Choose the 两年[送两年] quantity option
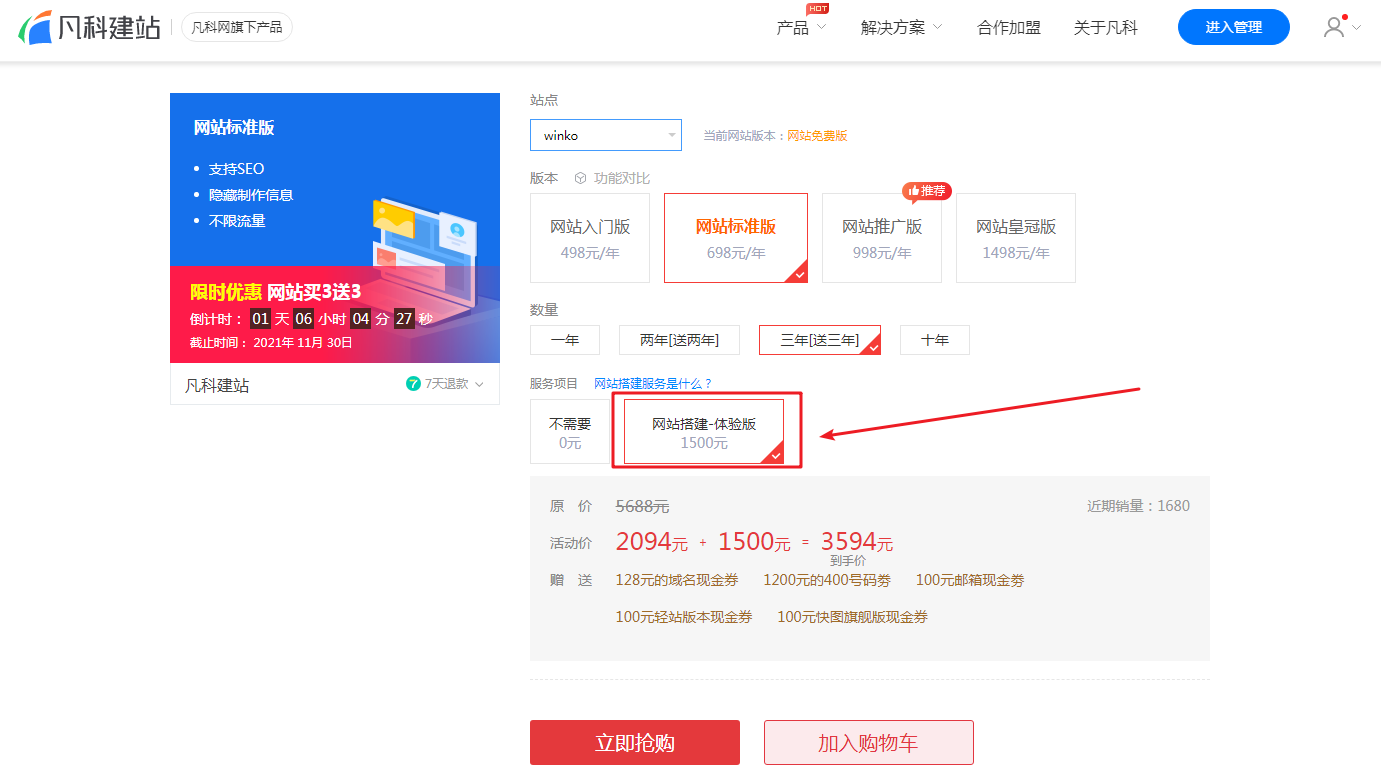 [679, 340]
